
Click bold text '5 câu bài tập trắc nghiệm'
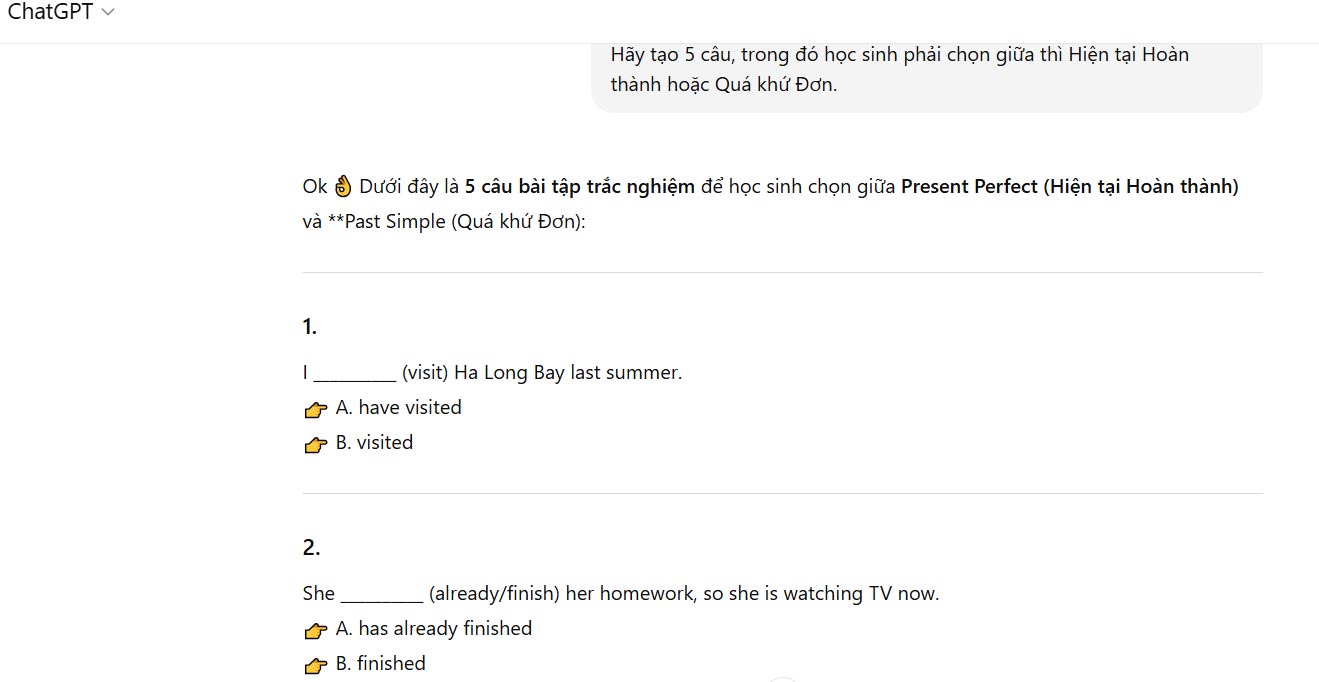pos(579,187)
